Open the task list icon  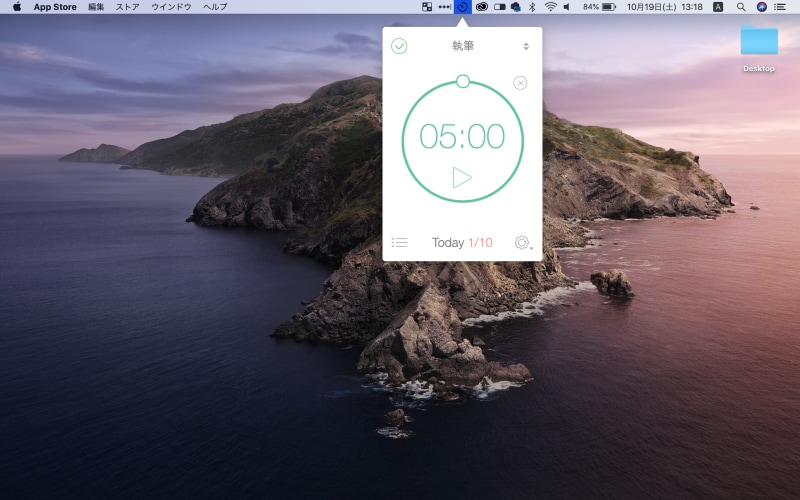coord(400,242)
